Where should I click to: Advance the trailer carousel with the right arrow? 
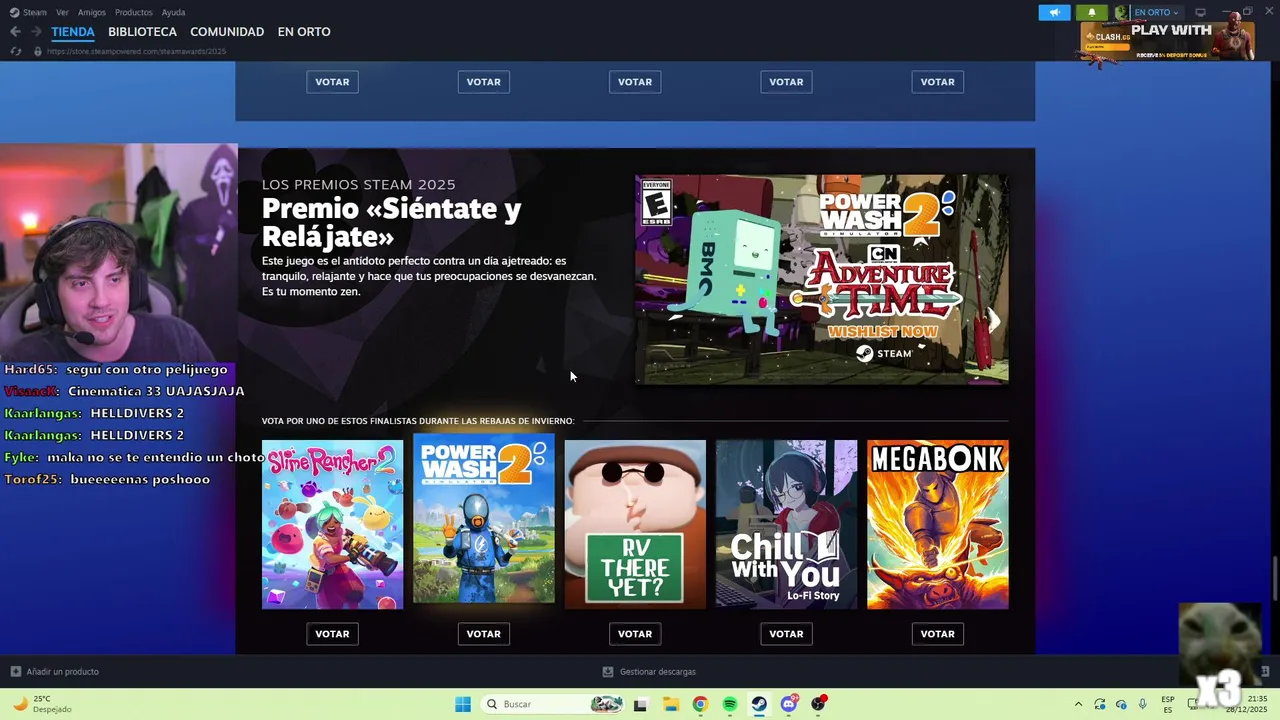click(x=993, y=320)
